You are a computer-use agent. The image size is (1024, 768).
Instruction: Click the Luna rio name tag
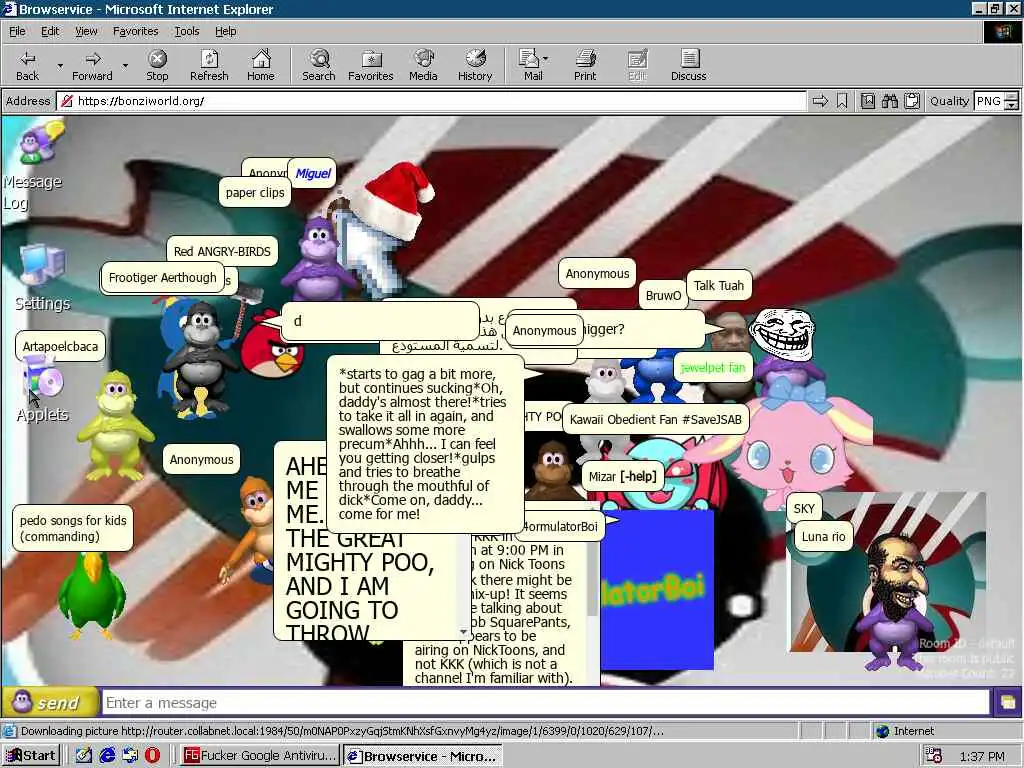(823, 536)
